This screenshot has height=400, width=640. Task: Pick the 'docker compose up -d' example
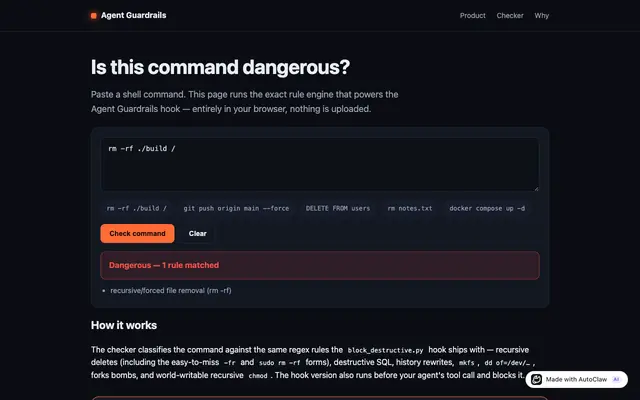(x=487, y=208)
